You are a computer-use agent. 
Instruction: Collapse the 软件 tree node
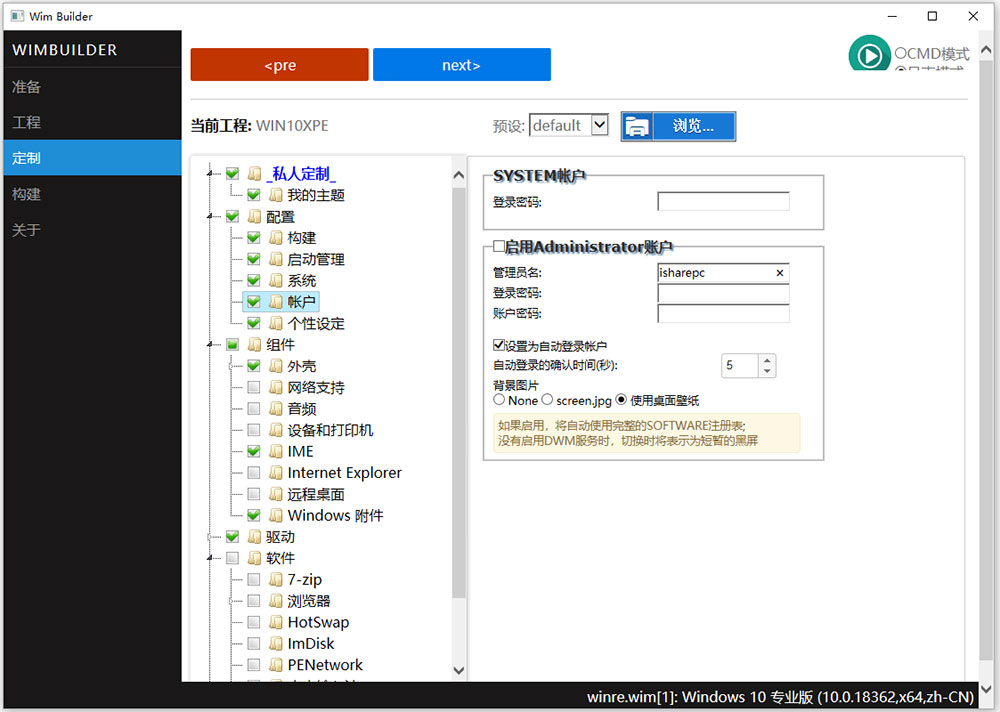210,558
